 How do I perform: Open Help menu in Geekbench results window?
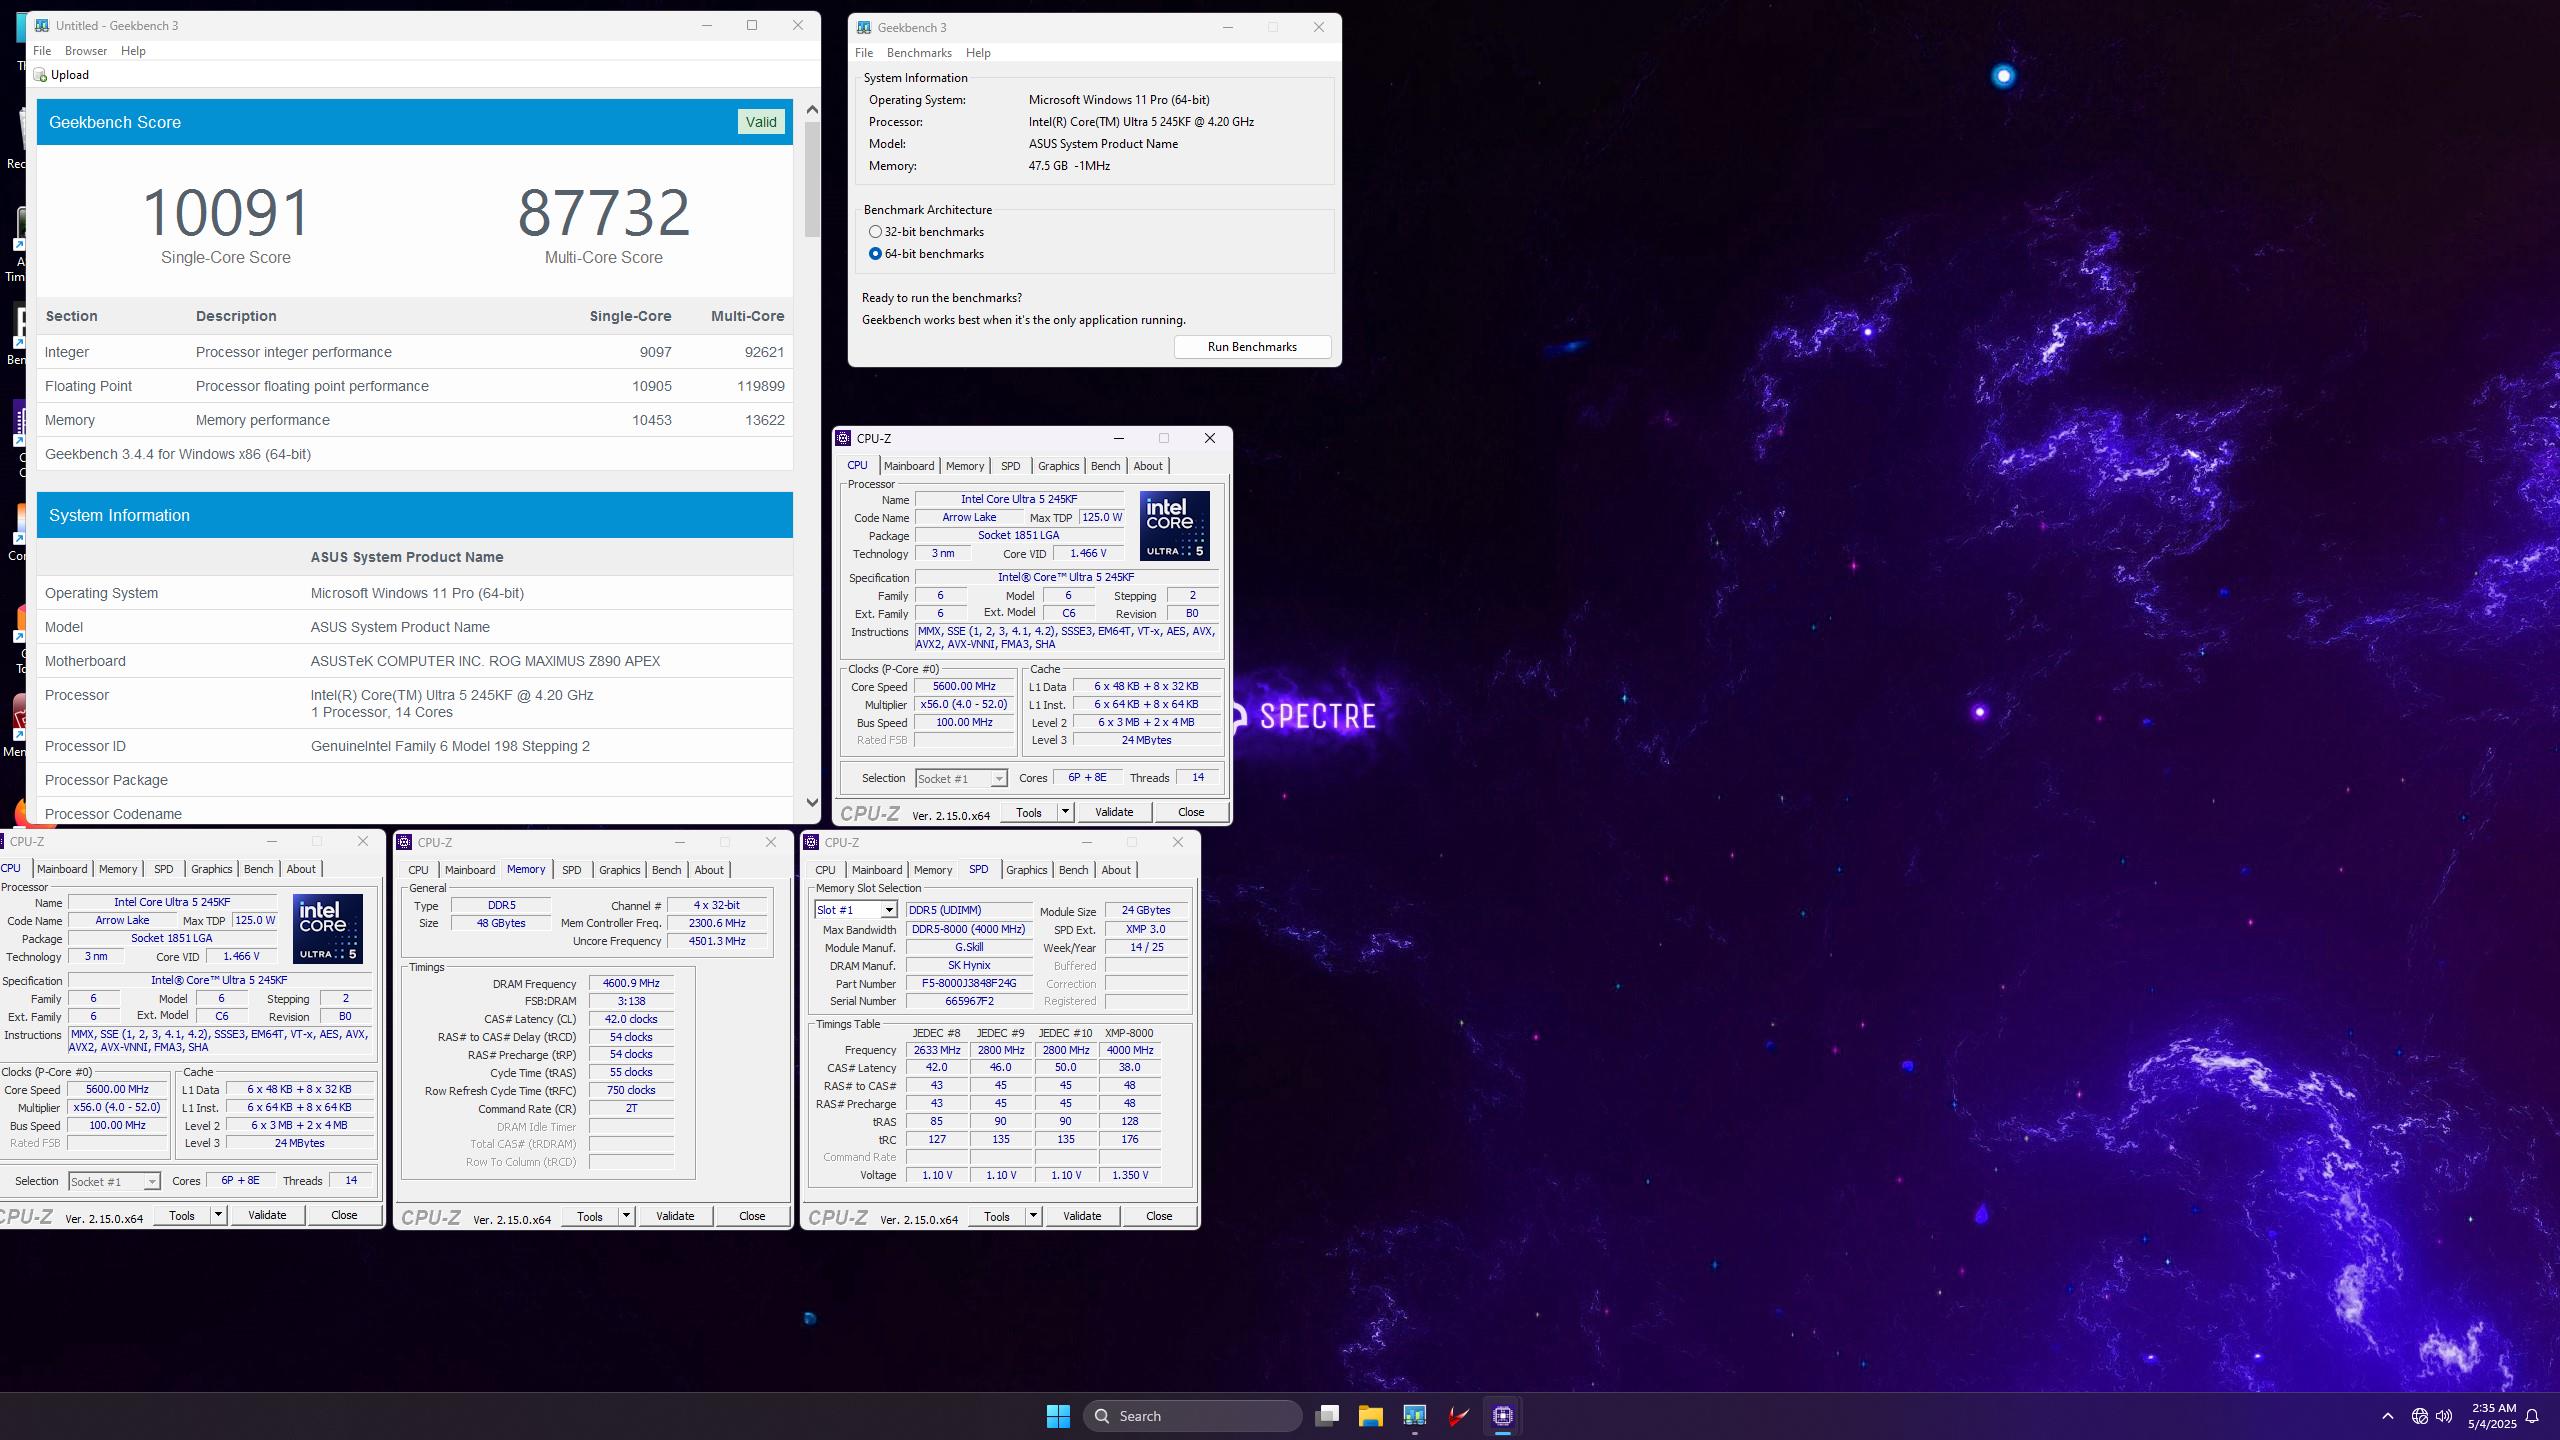click(133, 51)
